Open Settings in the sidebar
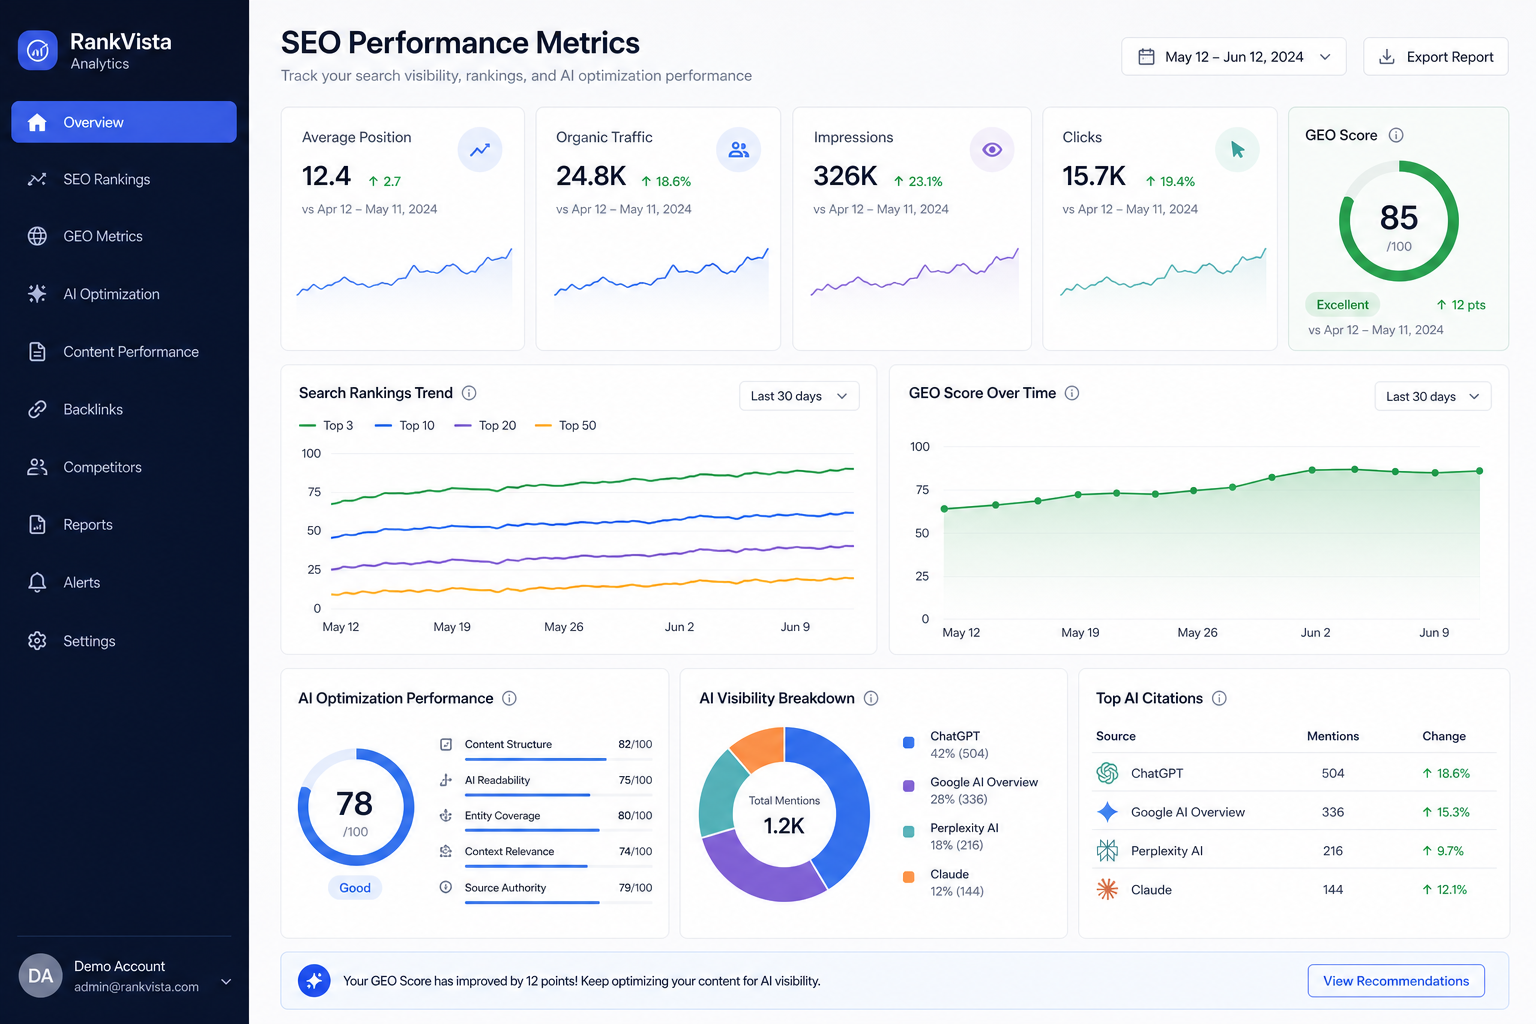The height and width of the screenshot is (1024, 1536). click(124, 641)
